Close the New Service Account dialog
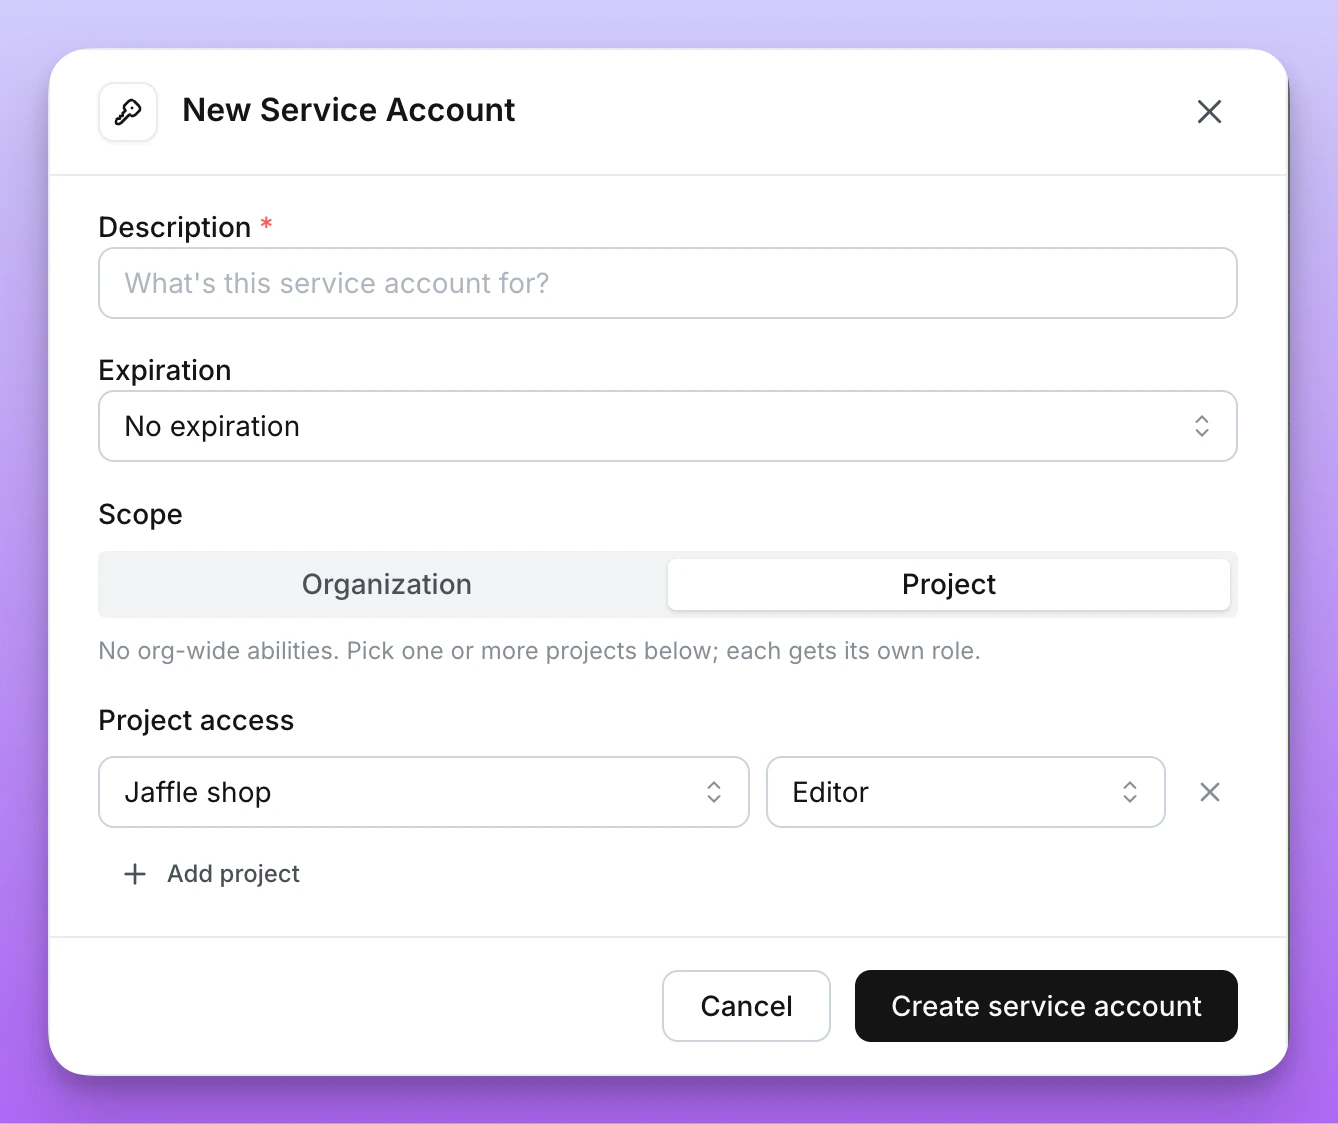 tap(1209, 112)
